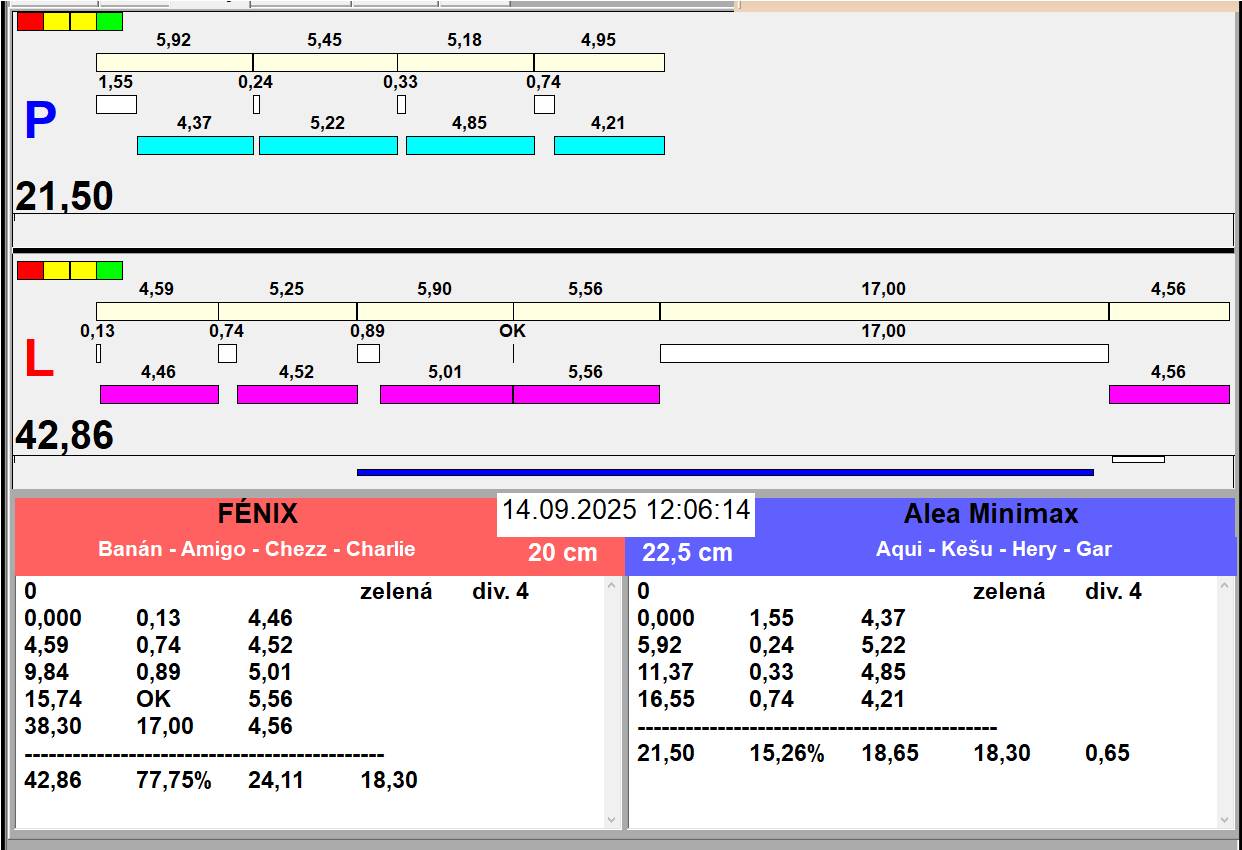
Task: Click the 14.09.2025 date and time field
Action: [626, 510]
